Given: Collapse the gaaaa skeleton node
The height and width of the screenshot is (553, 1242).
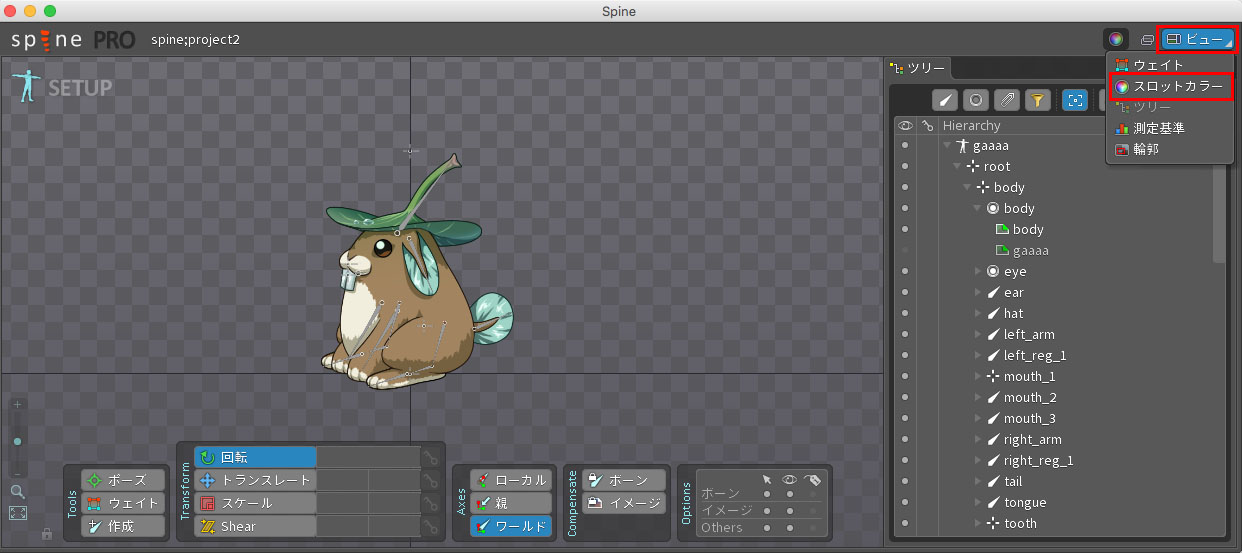Looking at the screenshot, I should pyautogui.click(x=947, y=146).
